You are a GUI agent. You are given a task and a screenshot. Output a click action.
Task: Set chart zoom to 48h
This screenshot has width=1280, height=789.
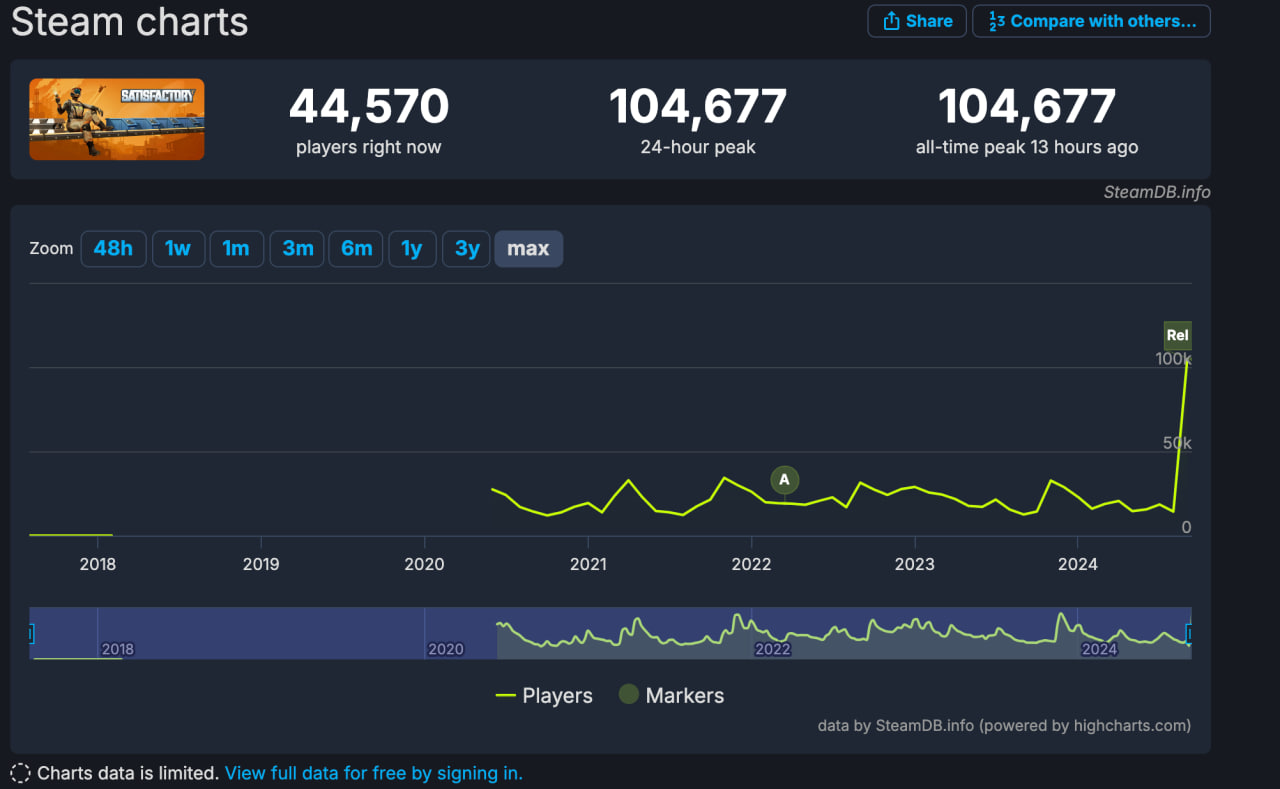pos(113,249)
